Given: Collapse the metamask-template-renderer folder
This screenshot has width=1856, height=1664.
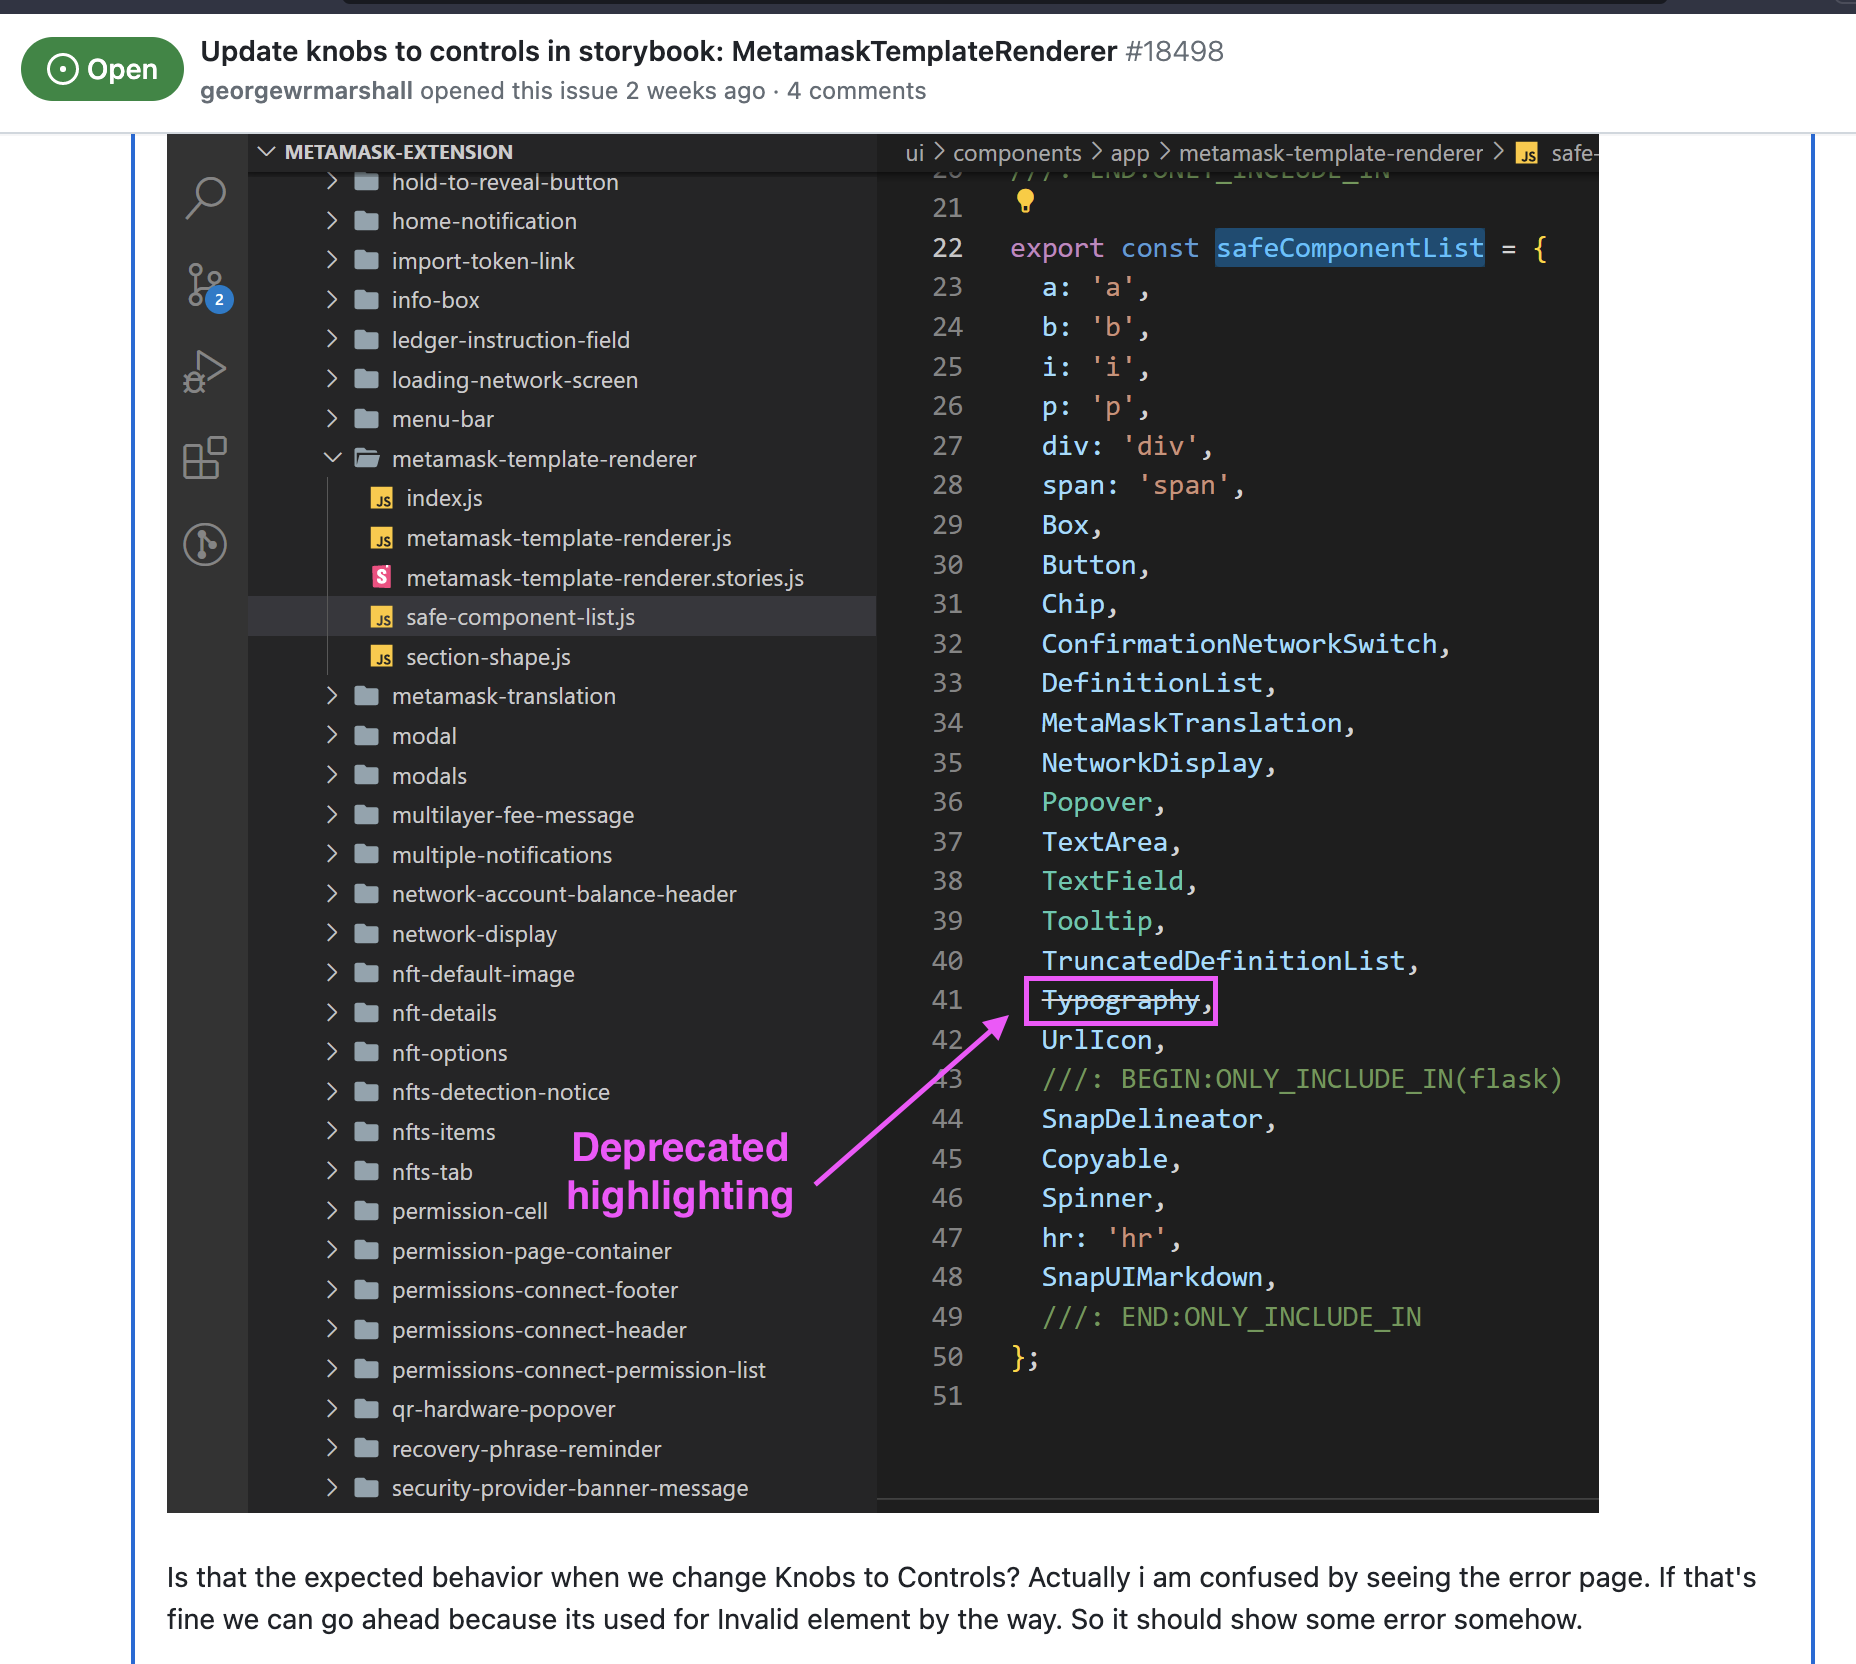Looking at the screenshot, I should (x=334, y=458).
